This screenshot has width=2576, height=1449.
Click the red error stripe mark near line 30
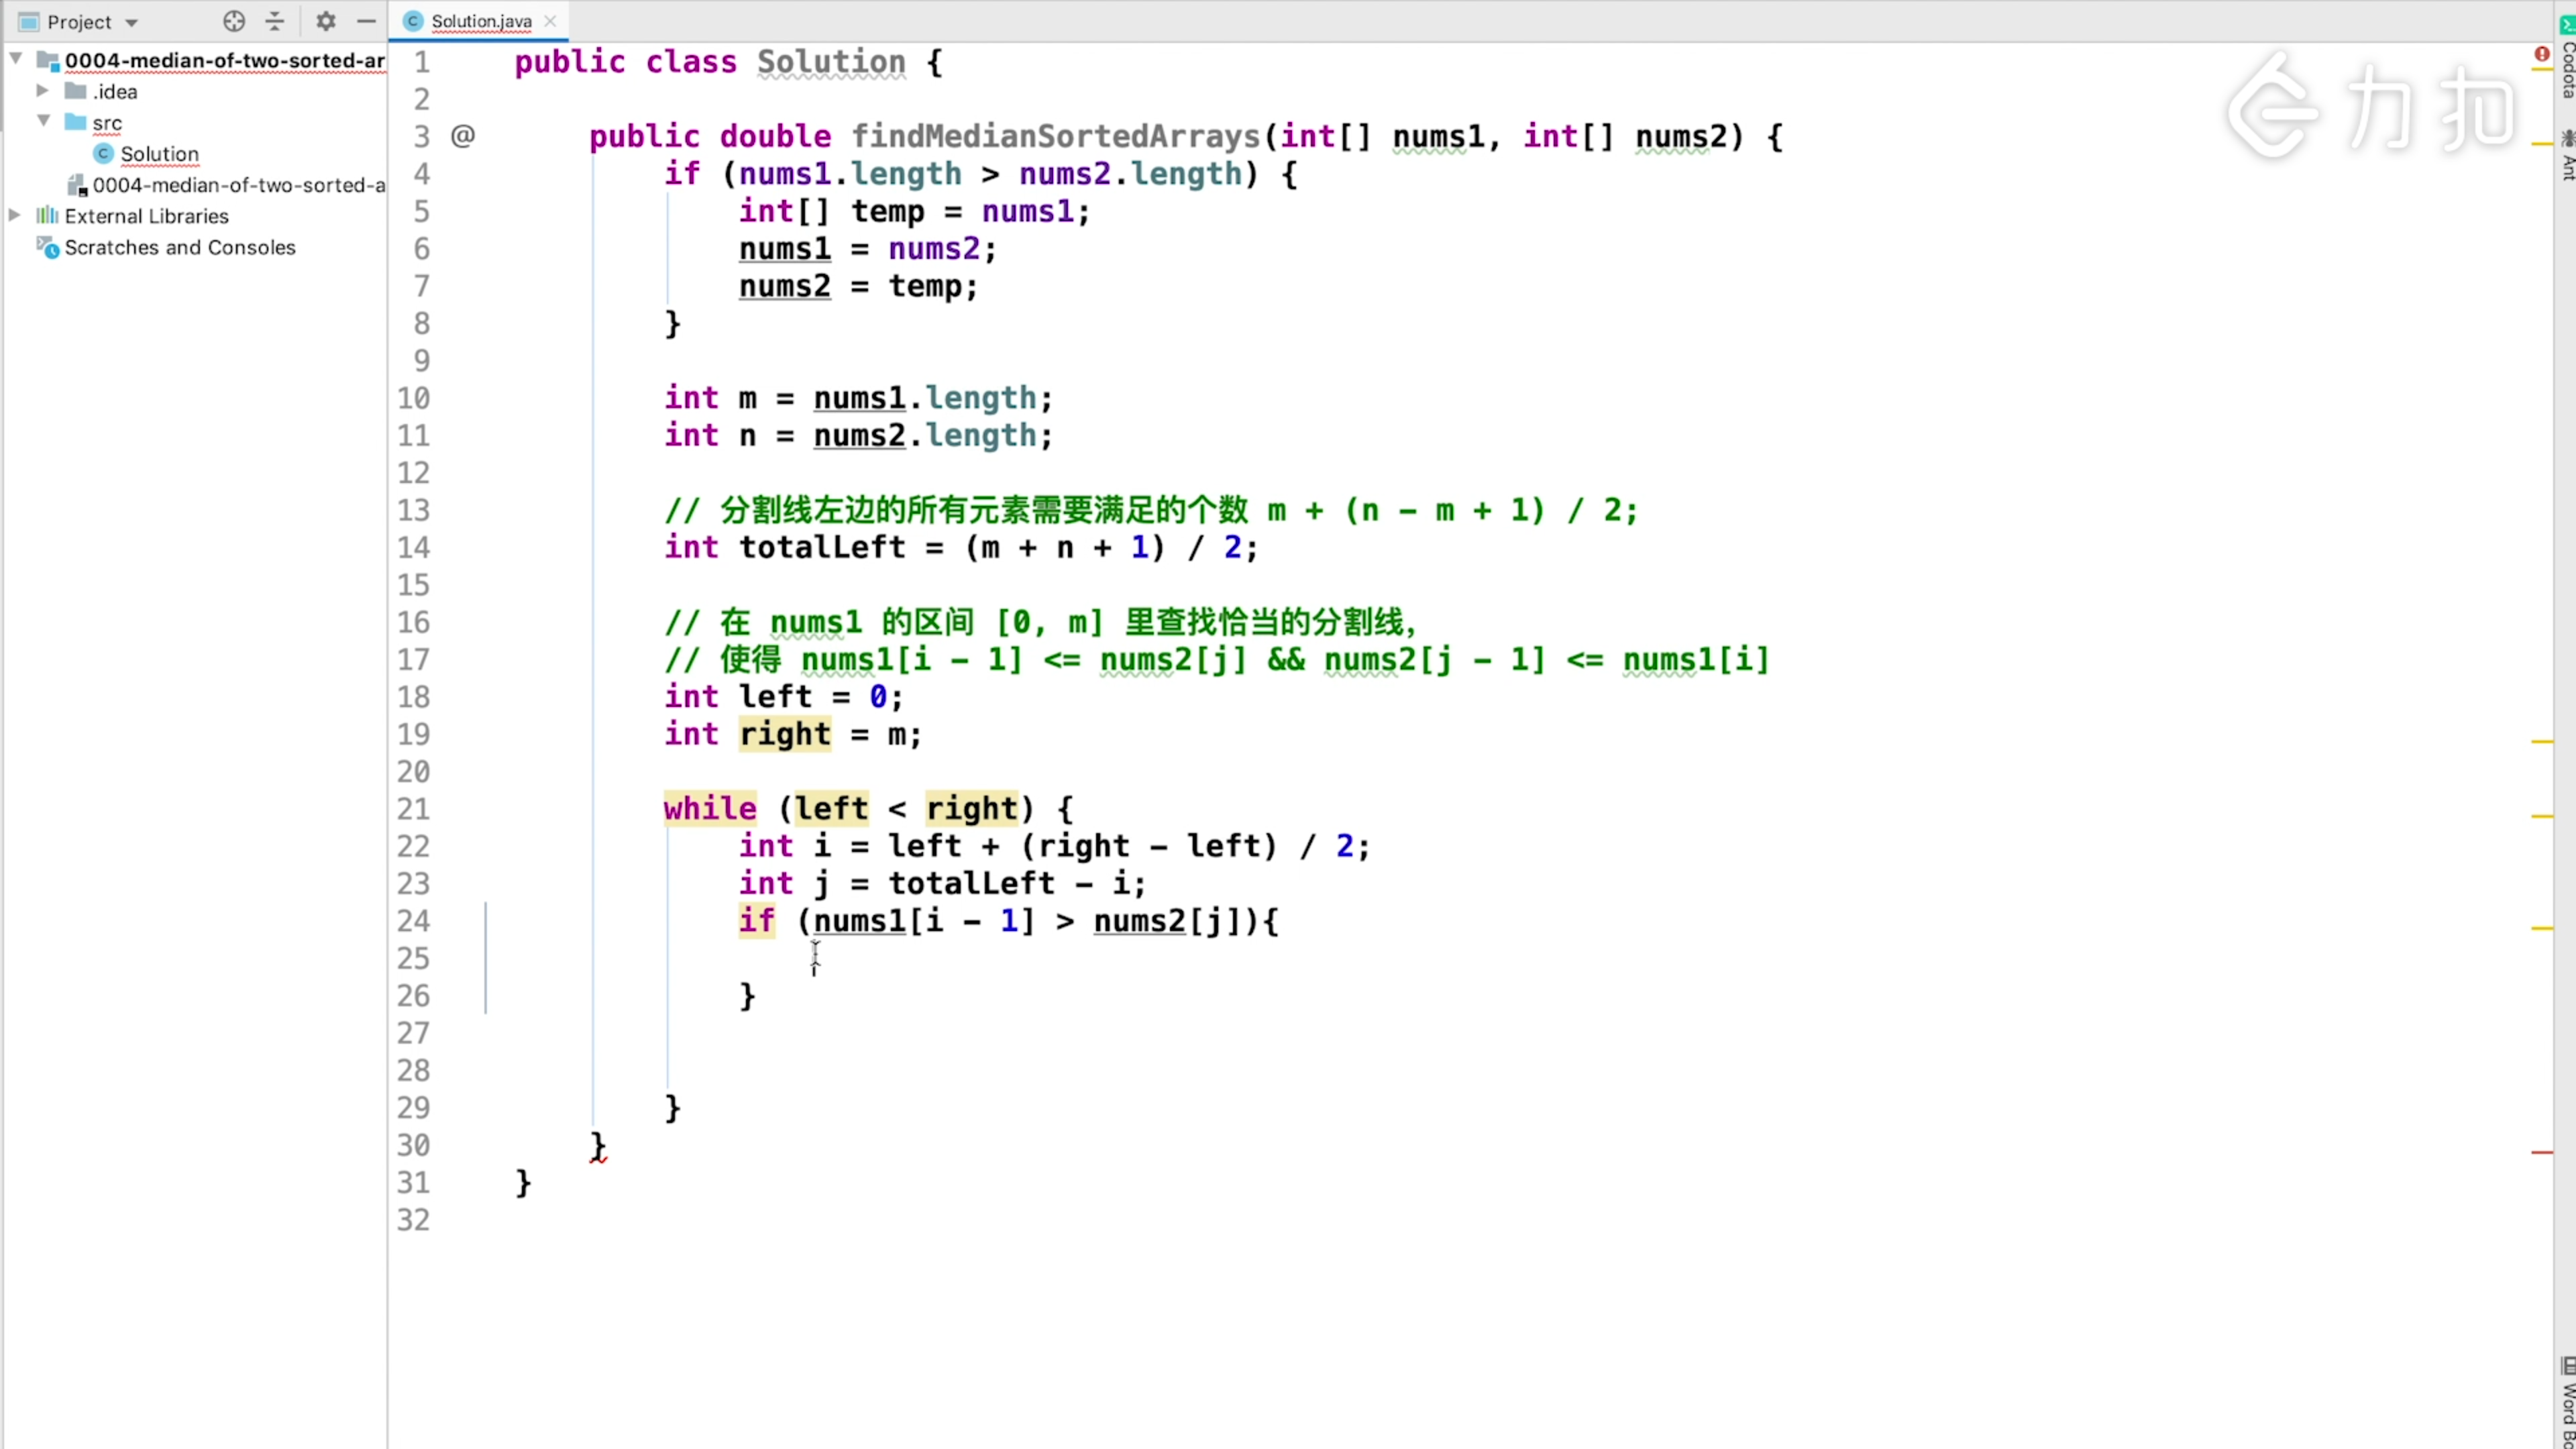point(2542,1153)
